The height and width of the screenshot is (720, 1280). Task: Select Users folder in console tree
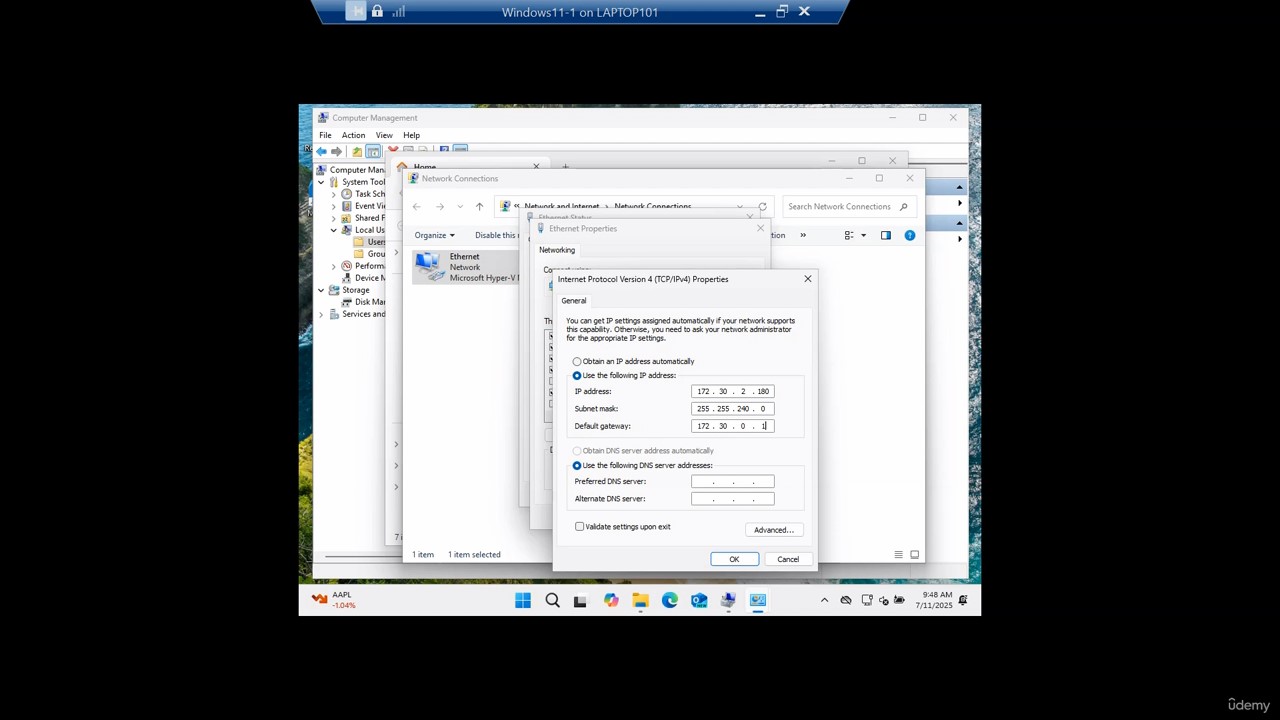pyautogui.click(x=368, y=242)
